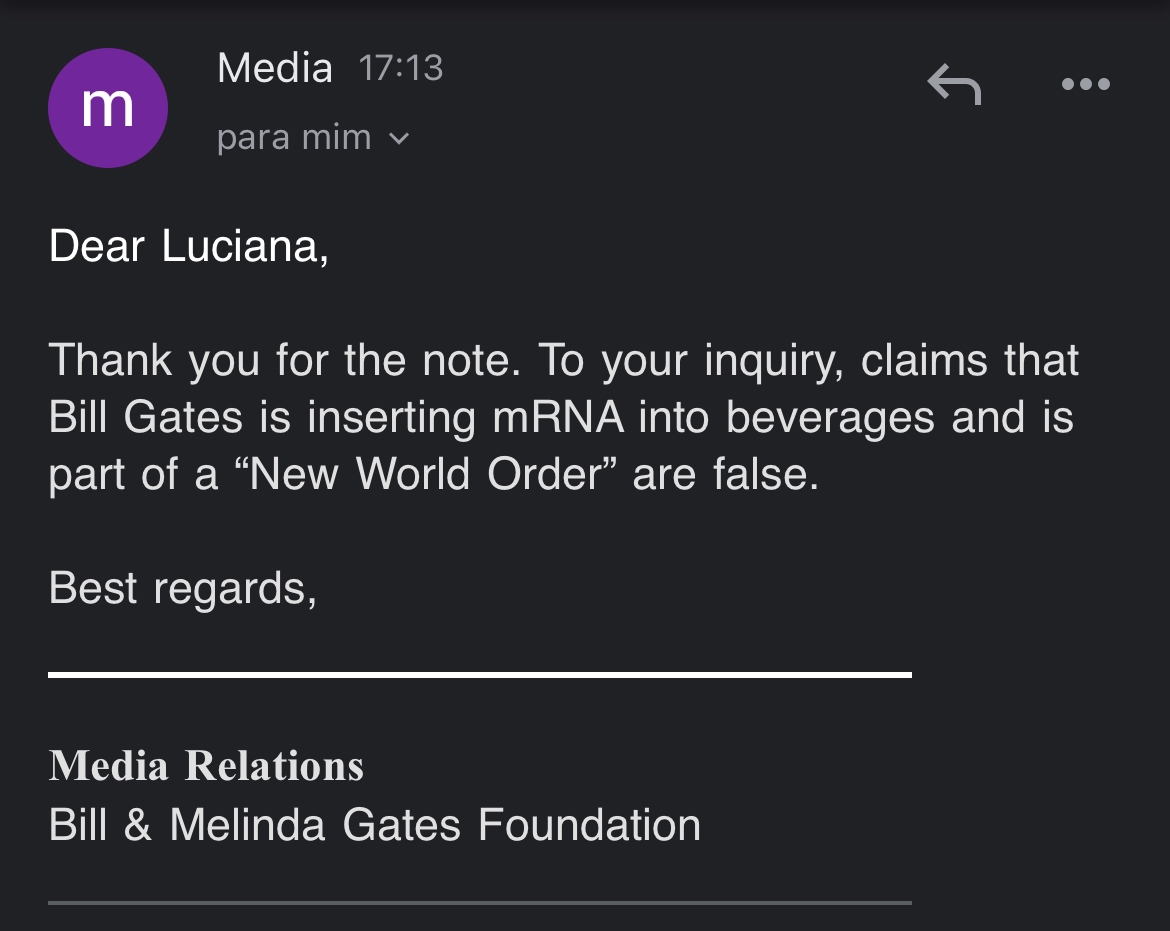Image resolution: width=1170 pixels, height=931 pixels.
Task: Click the gray divider below the signature
Action: pyautogui.click(x=480, y=903)
